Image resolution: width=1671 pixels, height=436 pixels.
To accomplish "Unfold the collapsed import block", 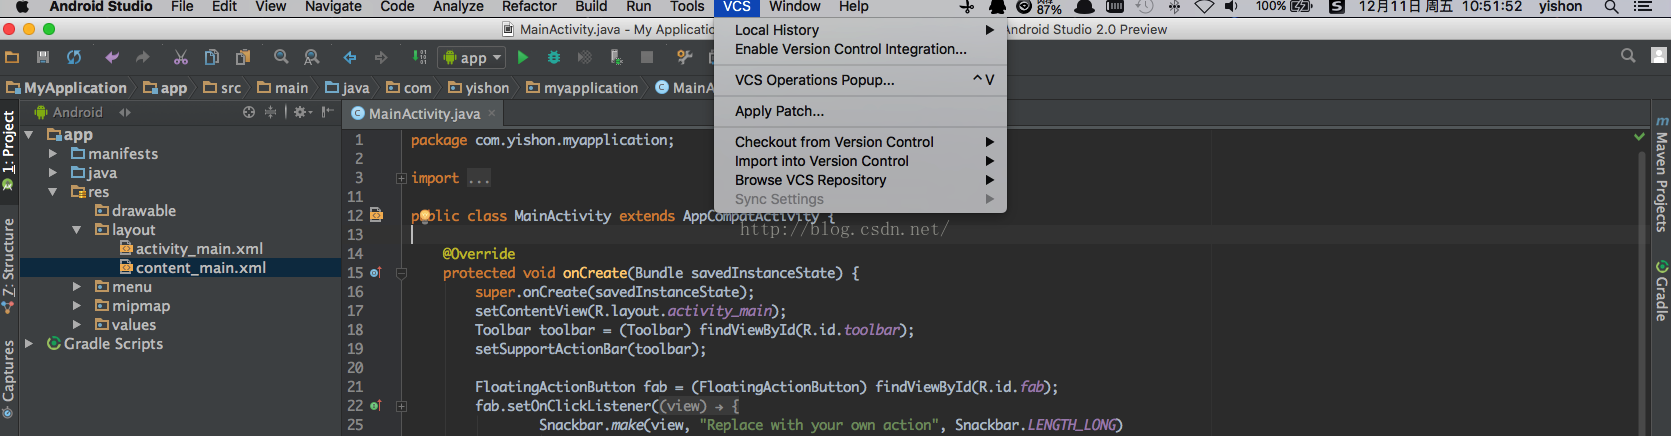I will pyautogui.click(x=401, y=179).
